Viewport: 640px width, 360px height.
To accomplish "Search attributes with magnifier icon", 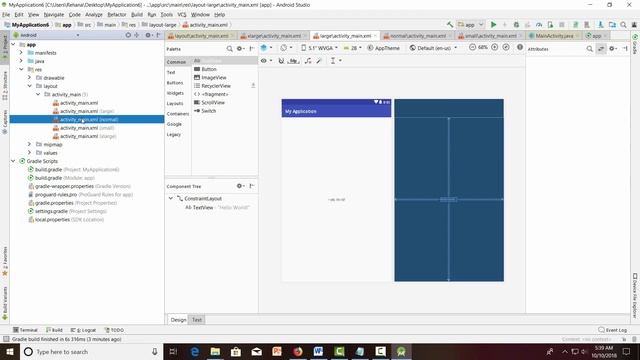I will click(589, 49).
